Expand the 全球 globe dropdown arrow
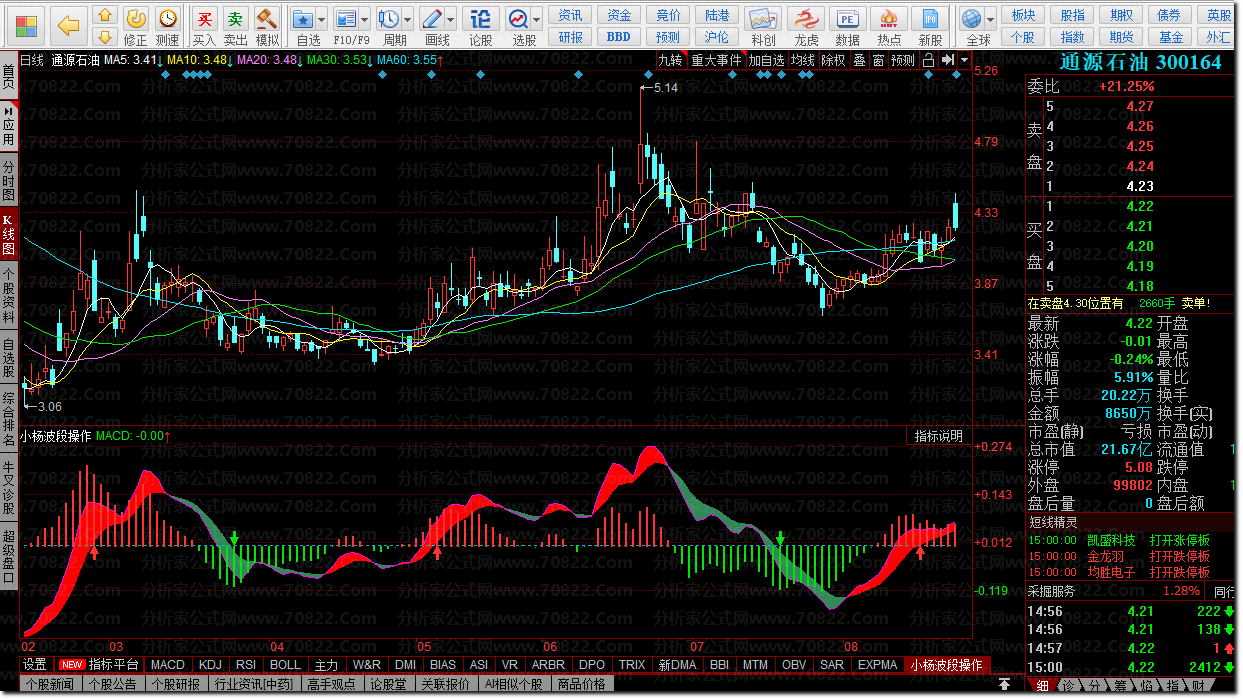Image resolution: width=1243 pixels, height=699 pixels. [x=990, y=19]
